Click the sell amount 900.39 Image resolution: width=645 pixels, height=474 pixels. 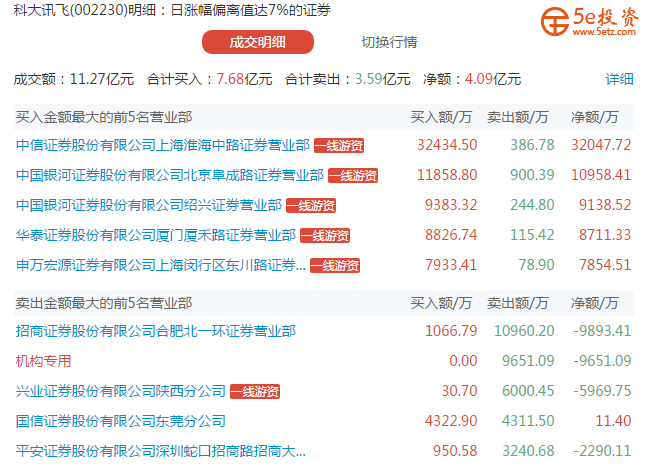click(x=532, y=175)
